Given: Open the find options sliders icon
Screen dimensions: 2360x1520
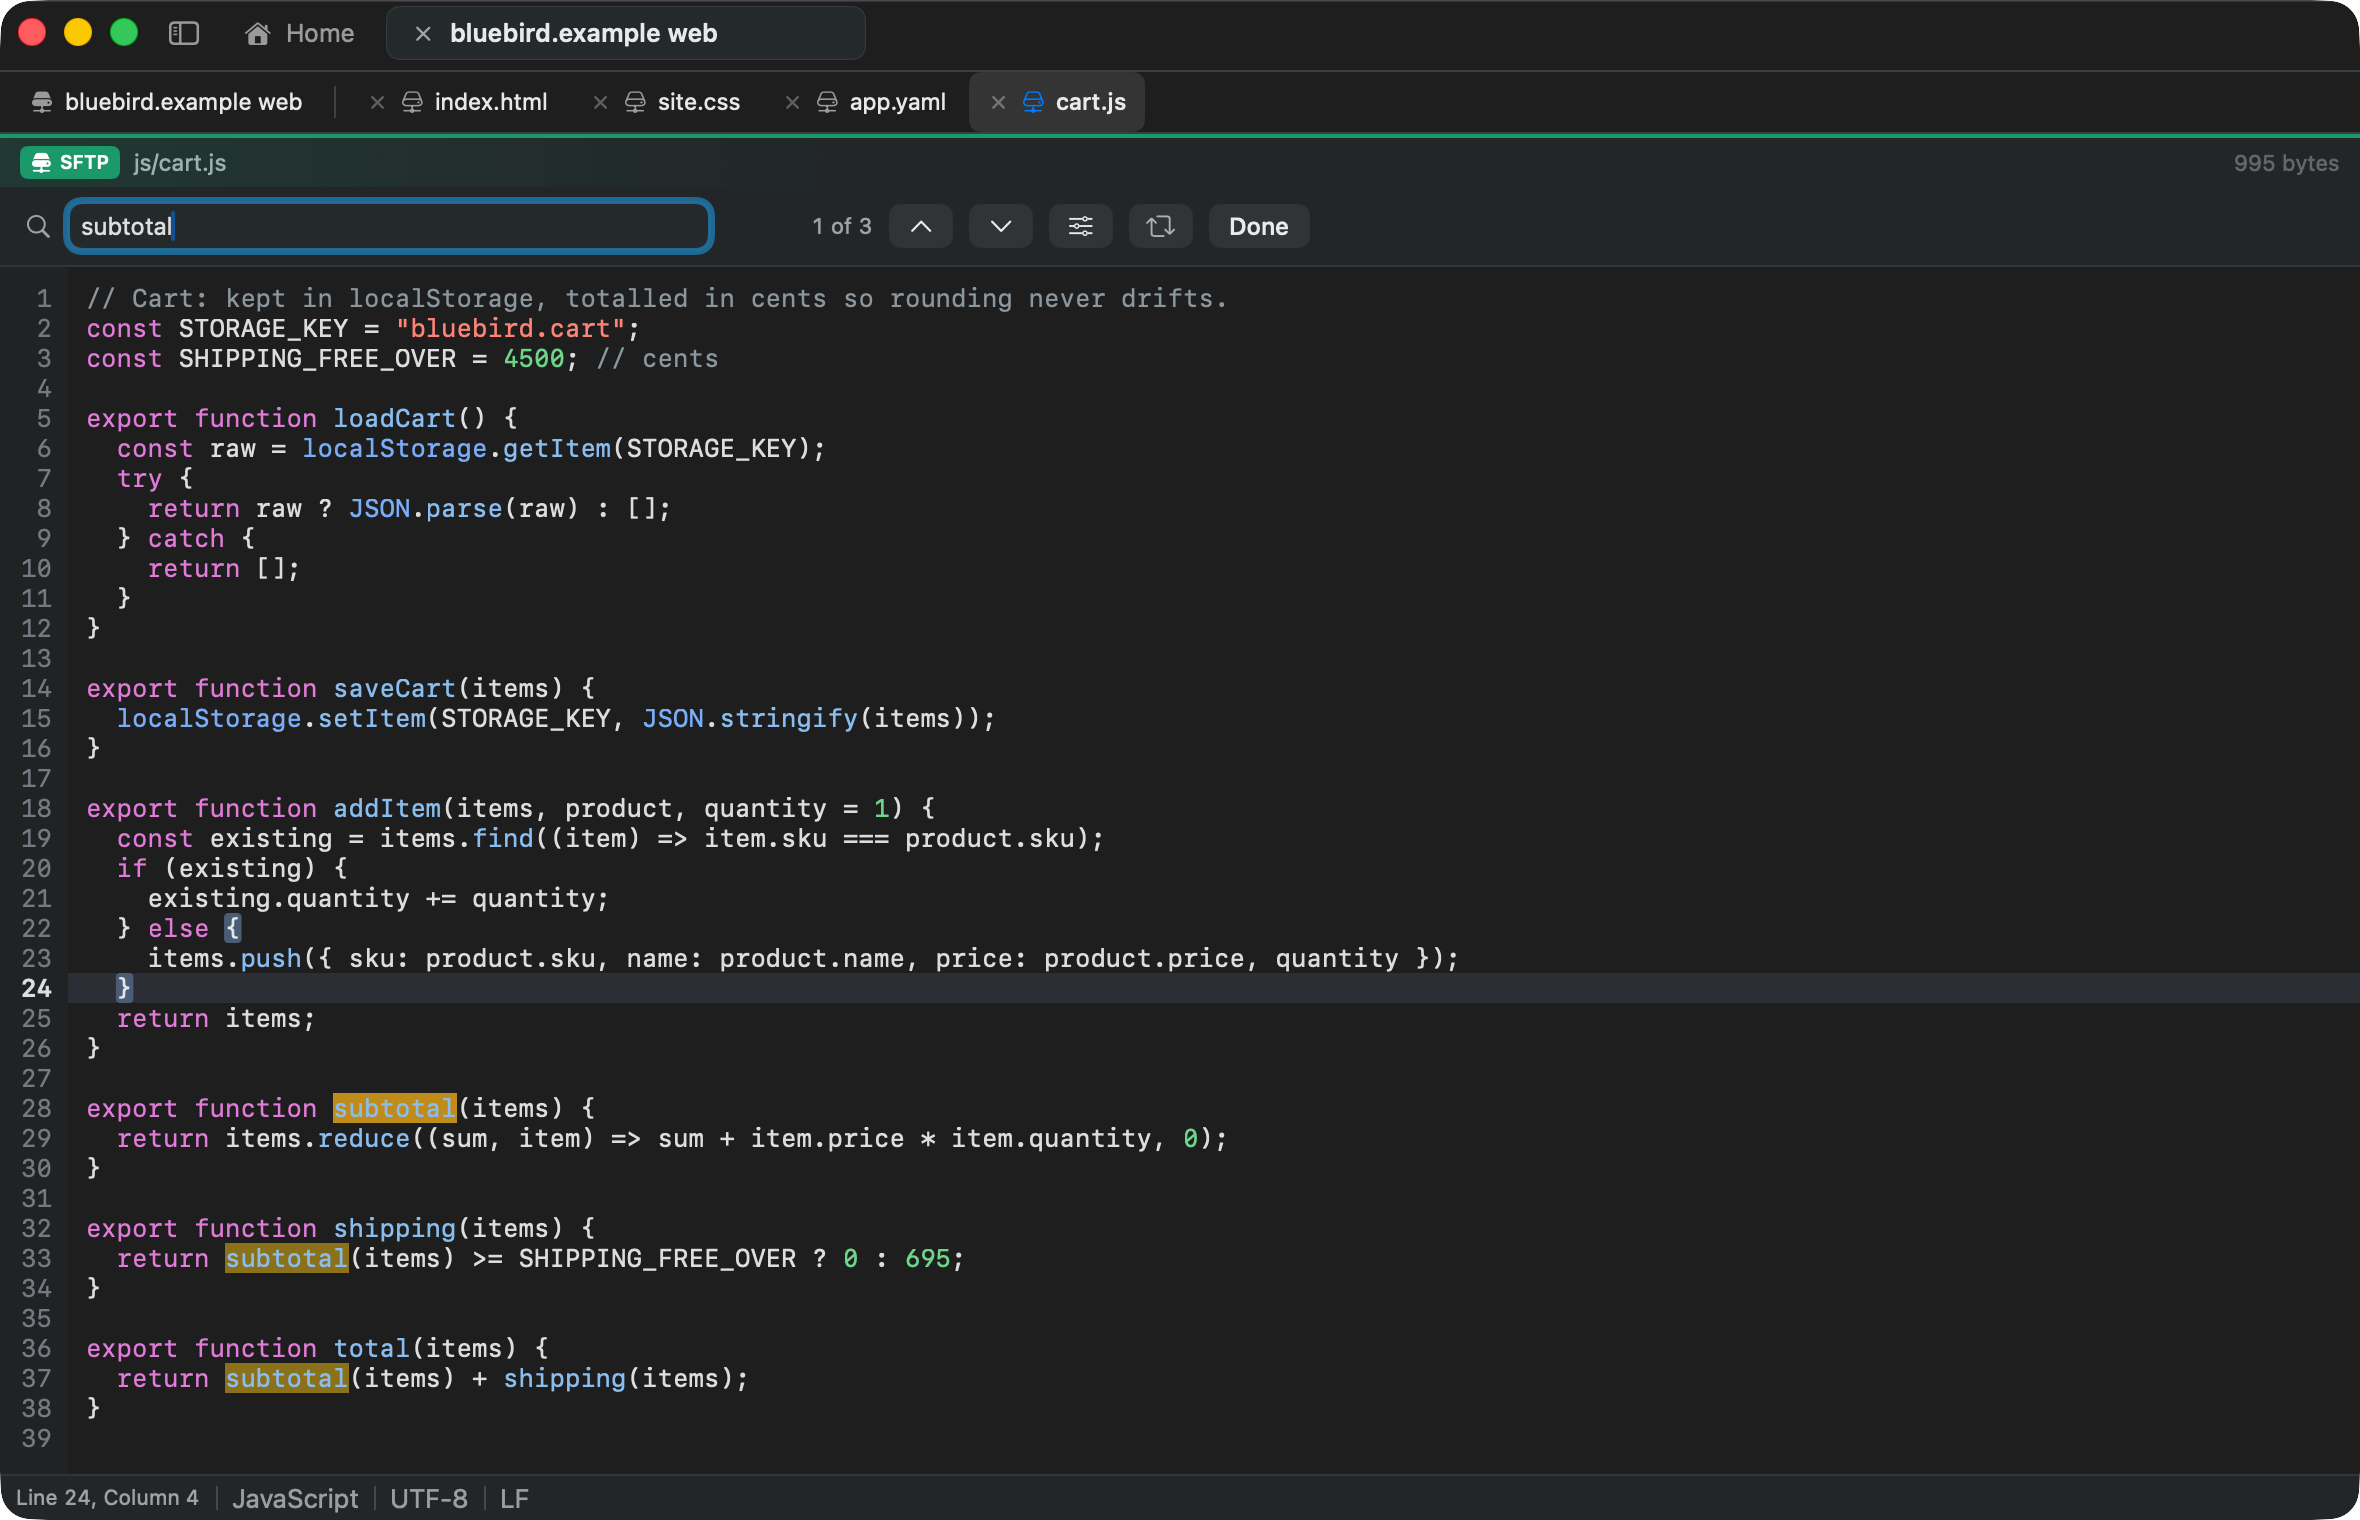Looking at the screenshot, I should click(x=1081, y=226).
